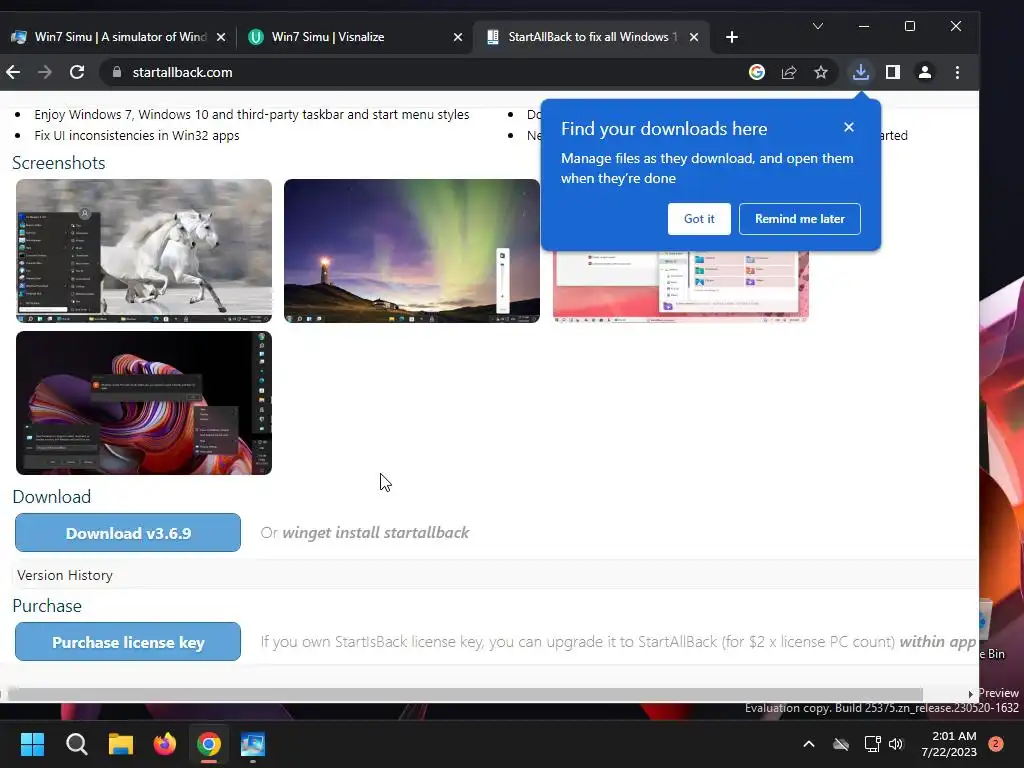The width and height of the screenshot is (1024, 768).
Task: Close the 'Find your downloads here' popup
Action: pos(848,127)
